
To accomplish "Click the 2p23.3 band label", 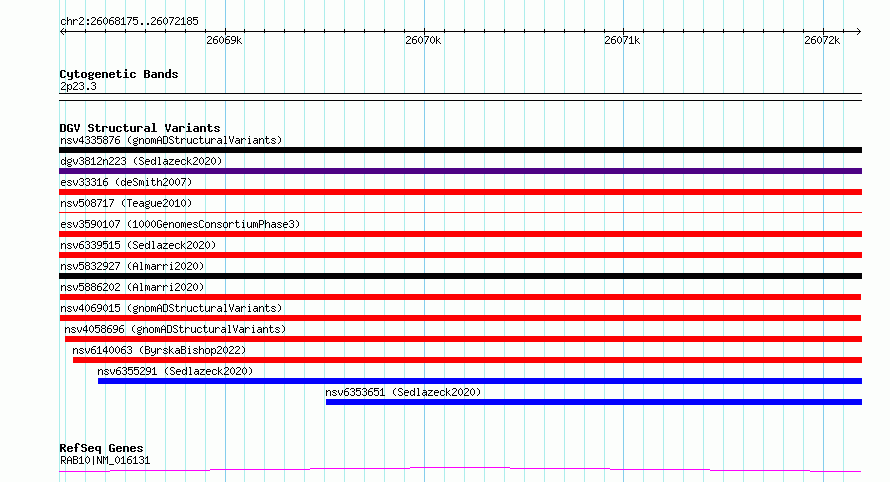I will point(78,86).
